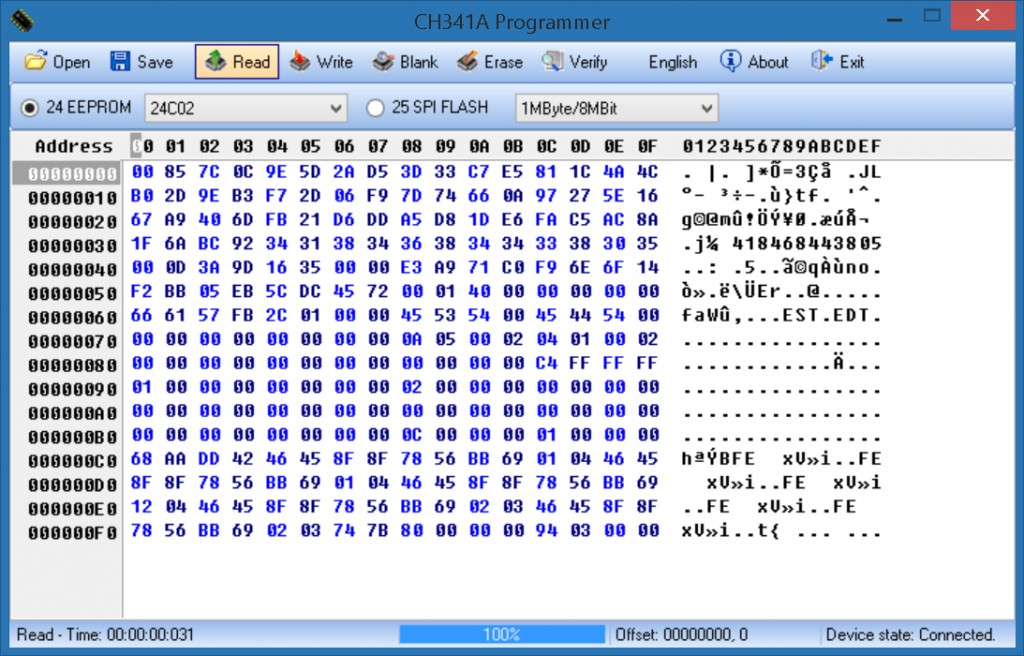1024x656 pixels.
Task: Select address row 00000060
Action: pyautogui.click(x=72, y=318)
